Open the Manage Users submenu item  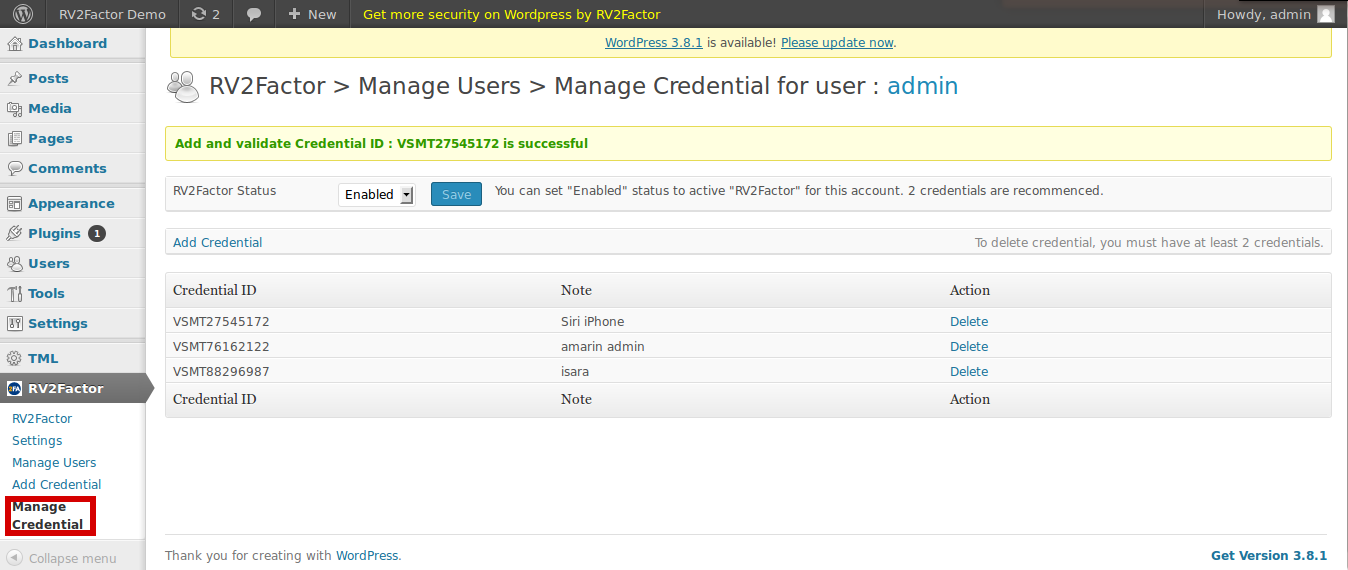[54, 462]
